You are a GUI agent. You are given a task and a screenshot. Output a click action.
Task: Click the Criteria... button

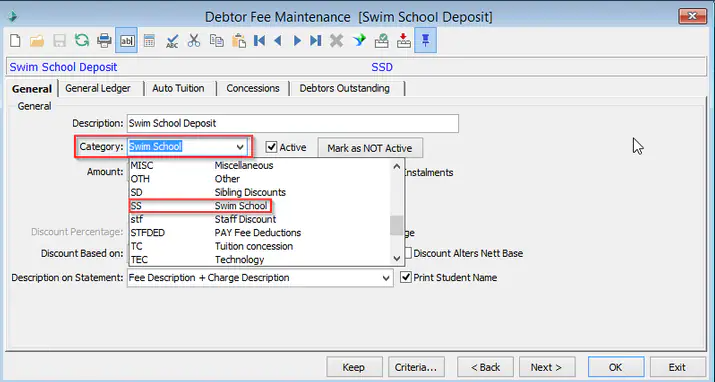click(416, 367)
